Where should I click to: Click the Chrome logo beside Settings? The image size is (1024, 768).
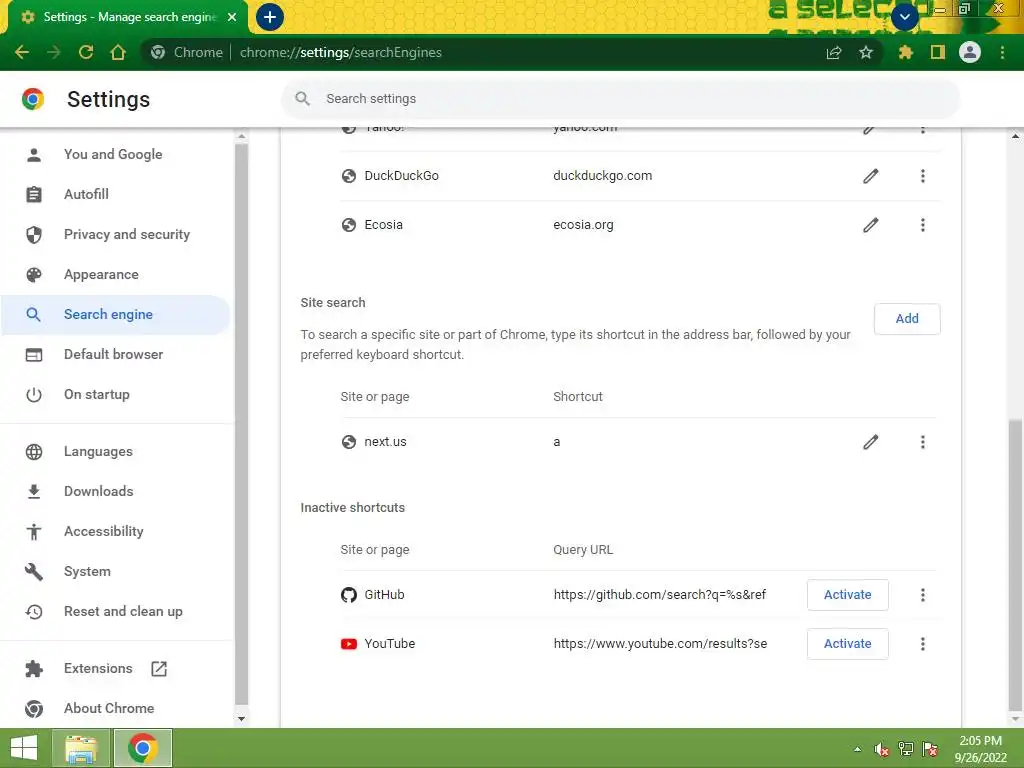[33, 99]
